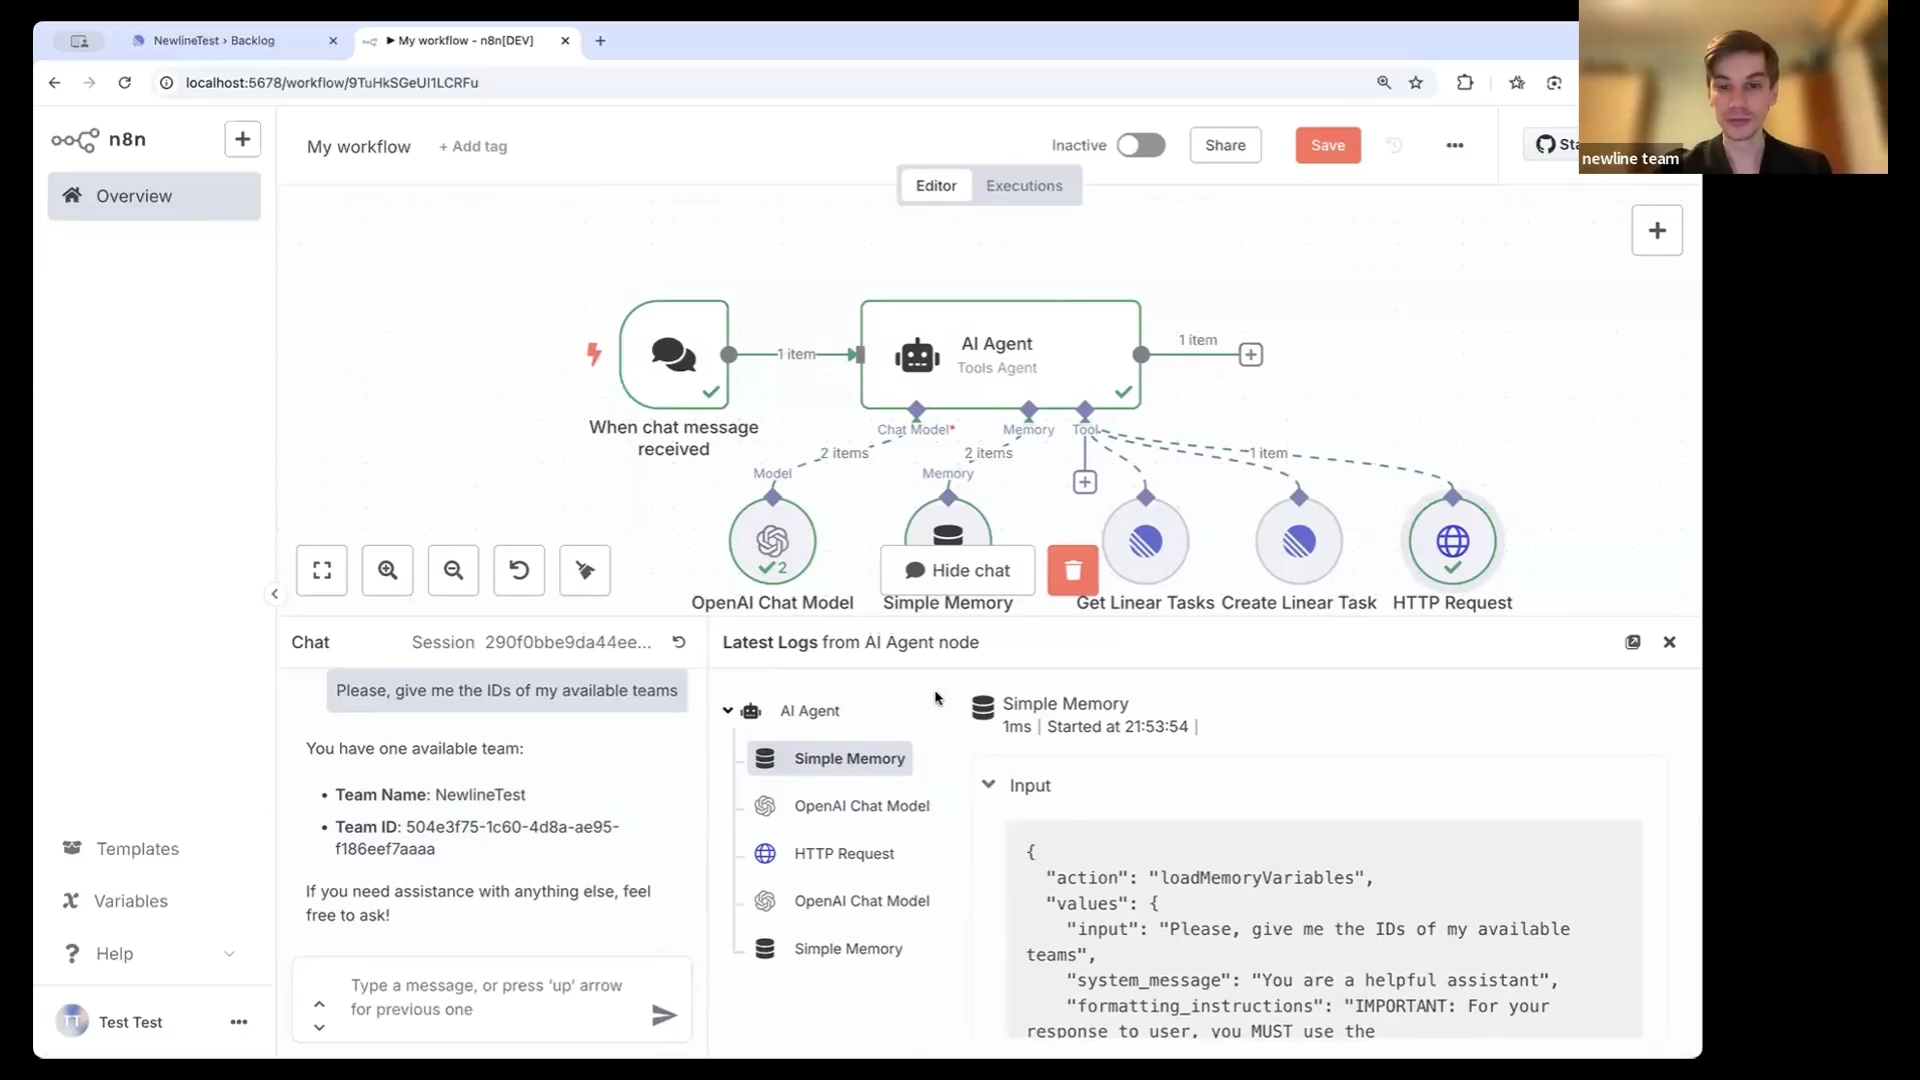Select the AI Agent node
The height and width of the screenshot is (1080, 1920).
click(x=1000, y=354)
